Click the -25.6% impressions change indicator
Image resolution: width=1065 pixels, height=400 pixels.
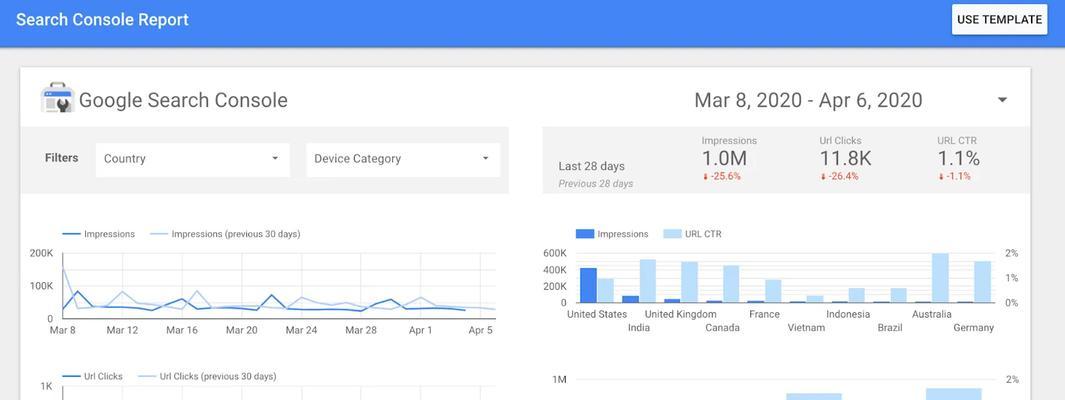721,177
